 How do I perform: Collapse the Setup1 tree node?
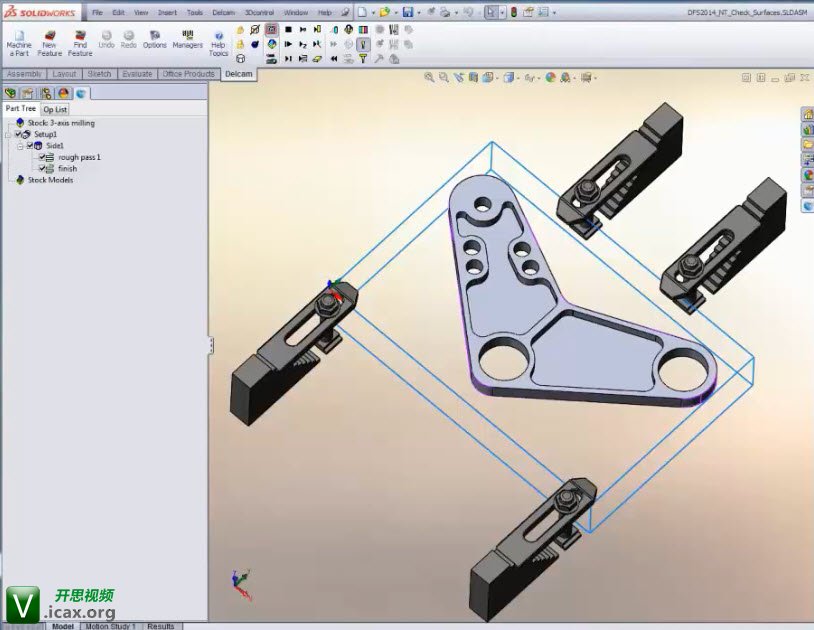(x=8, y=135)
